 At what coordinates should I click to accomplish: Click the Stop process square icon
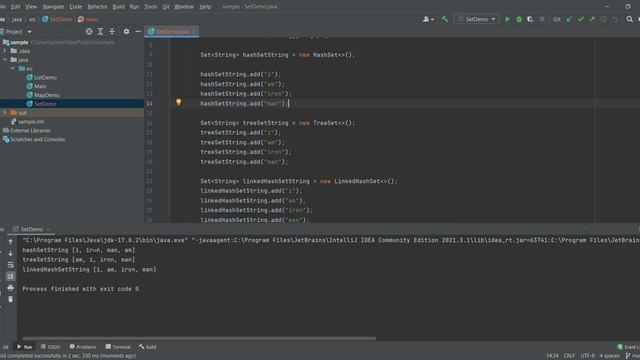[542, 19]
